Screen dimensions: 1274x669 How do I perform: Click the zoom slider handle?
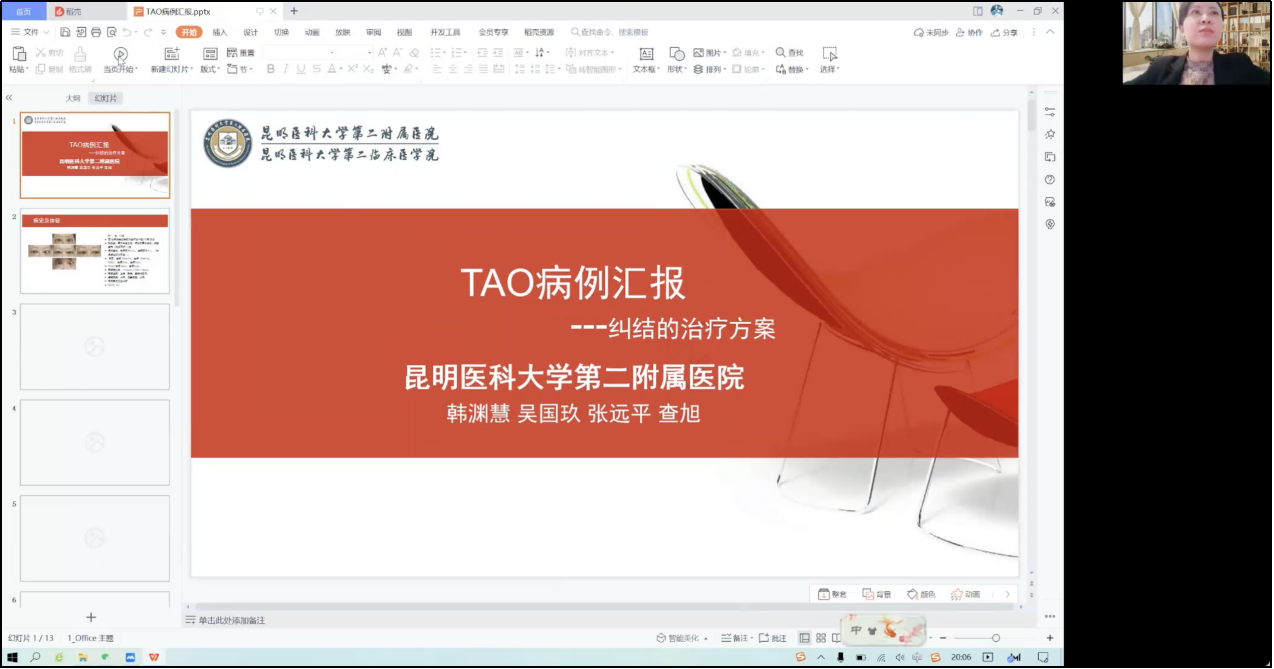995,638
